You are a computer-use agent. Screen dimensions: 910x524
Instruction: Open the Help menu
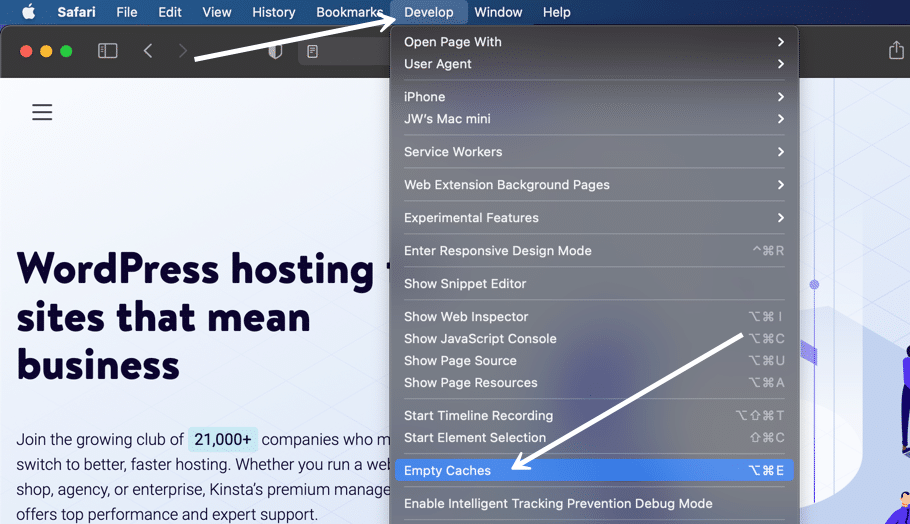point(557,12)
